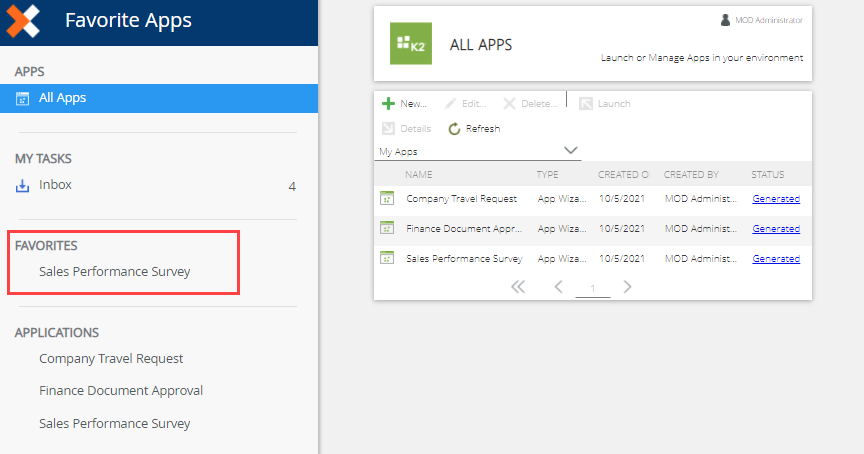Go to previous page arrow
Viewport: 864px width, 454px height.
pos(558,287)
